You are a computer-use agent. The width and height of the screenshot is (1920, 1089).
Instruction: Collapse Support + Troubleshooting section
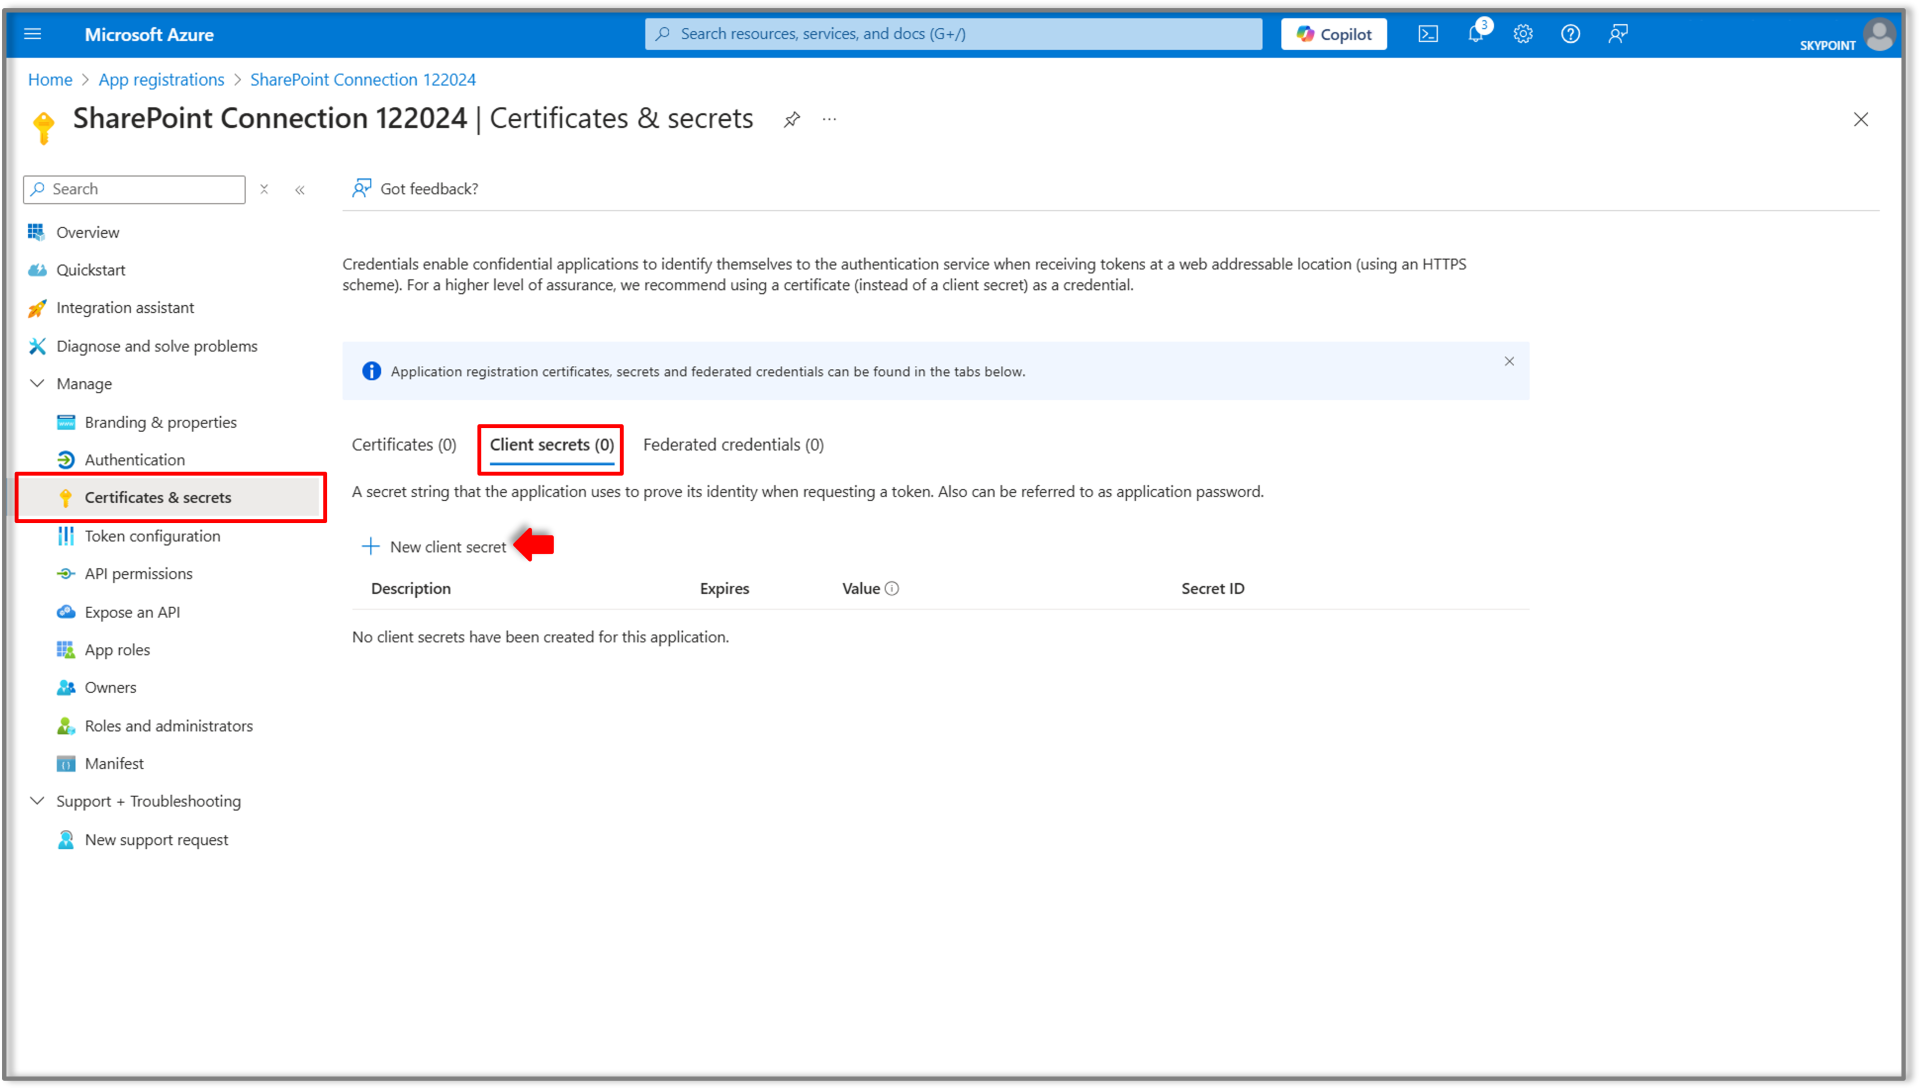tap(38, 801)
